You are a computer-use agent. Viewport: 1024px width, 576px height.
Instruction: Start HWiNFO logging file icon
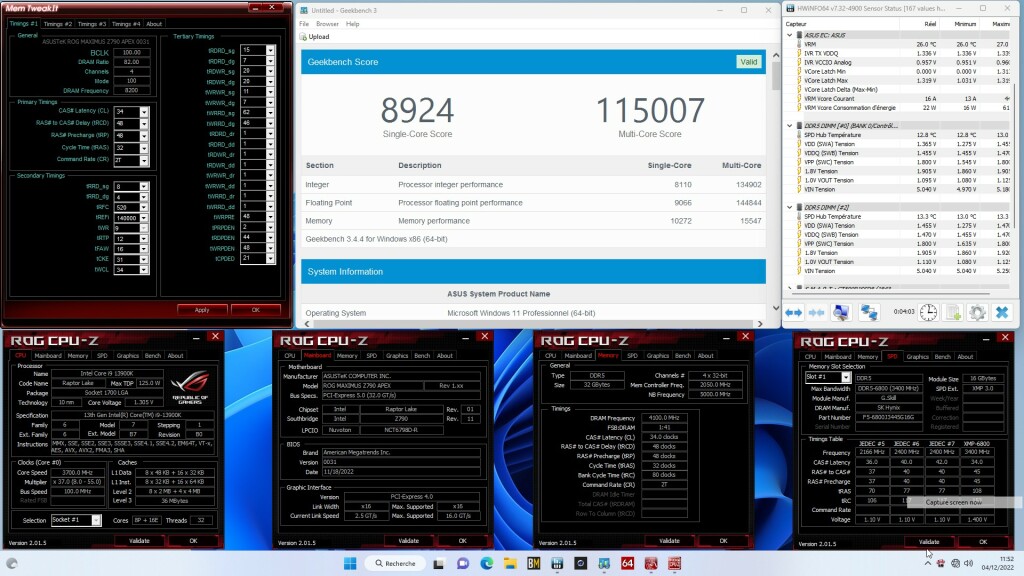[953, 313]
